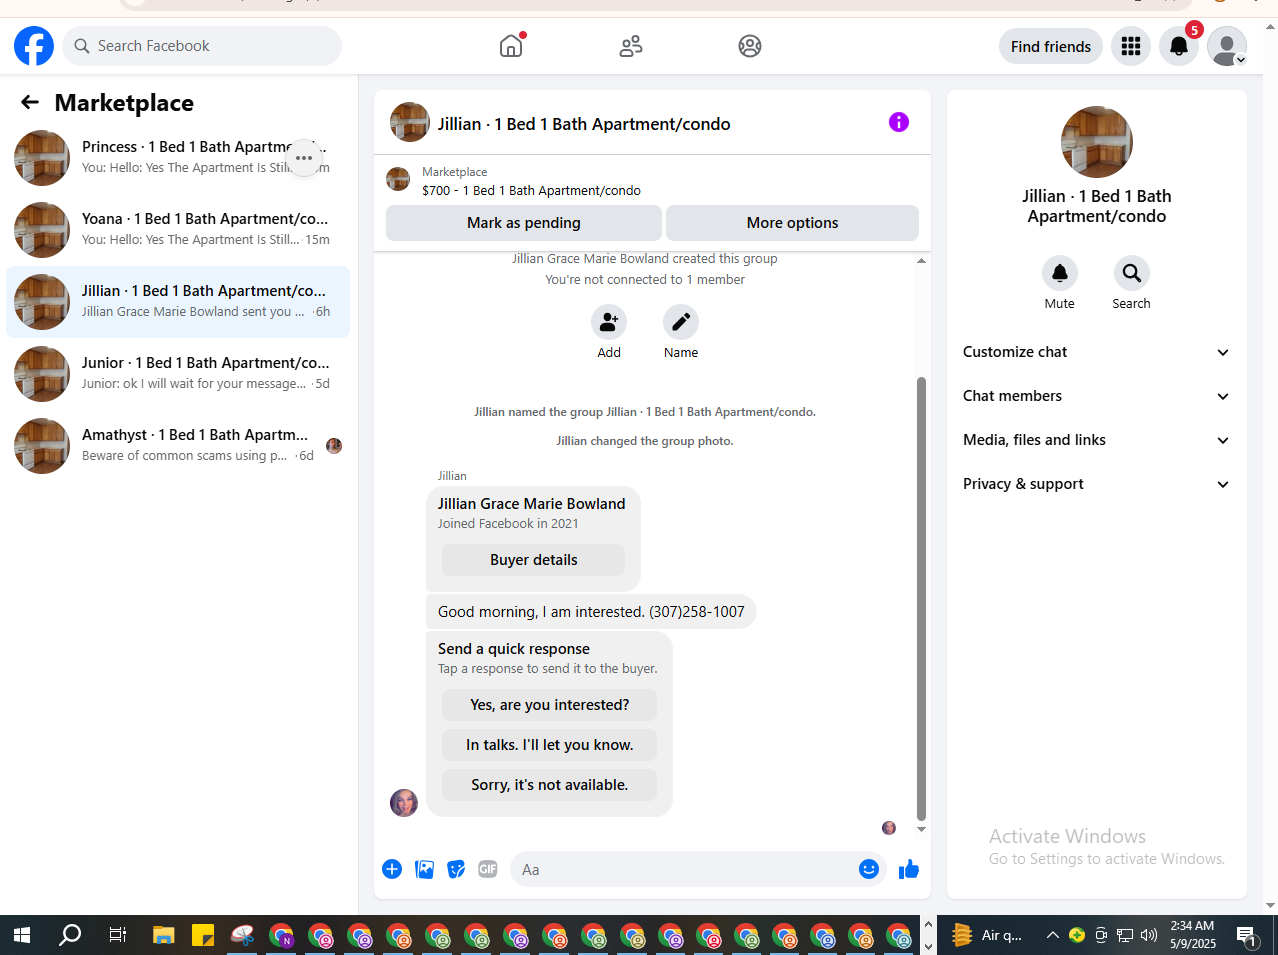Open more actions with blue plus icon
This screenshot has width=1278, height=955.
392,869
